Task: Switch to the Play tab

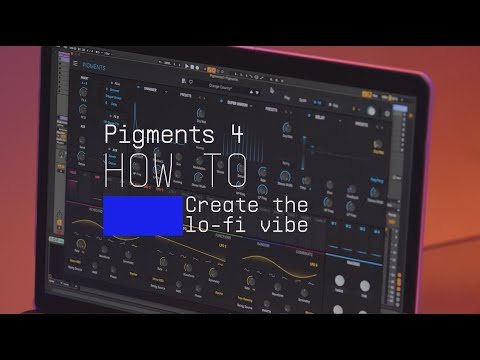Action: pos(287,98)
